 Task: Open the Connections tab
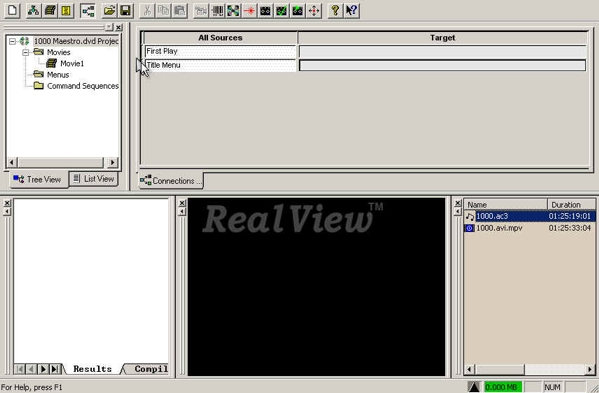(x=170, y=181)
